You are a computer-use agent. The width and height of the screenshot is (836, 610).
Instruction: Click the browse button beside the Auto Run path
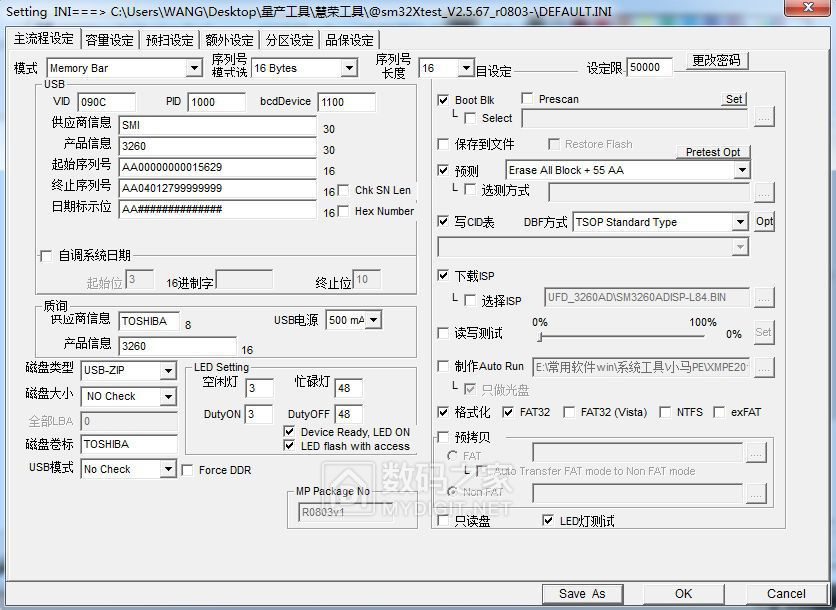pyautogui.click(x=764, y=368)
